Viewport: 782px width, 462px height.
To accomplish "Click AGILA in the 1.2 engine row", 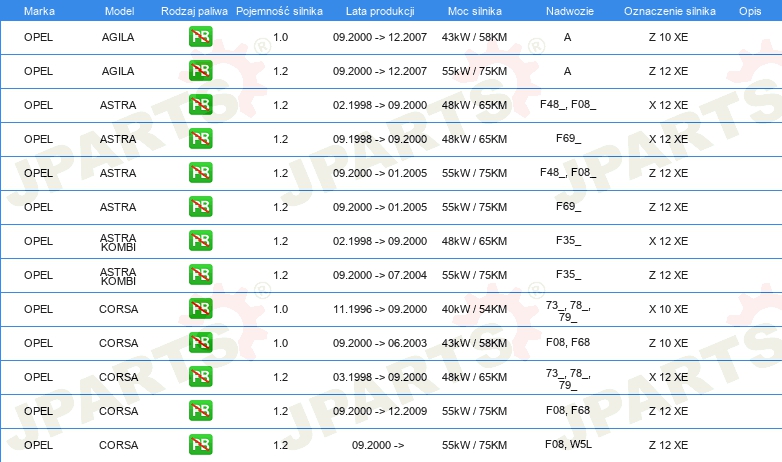I will click(118, 71).
